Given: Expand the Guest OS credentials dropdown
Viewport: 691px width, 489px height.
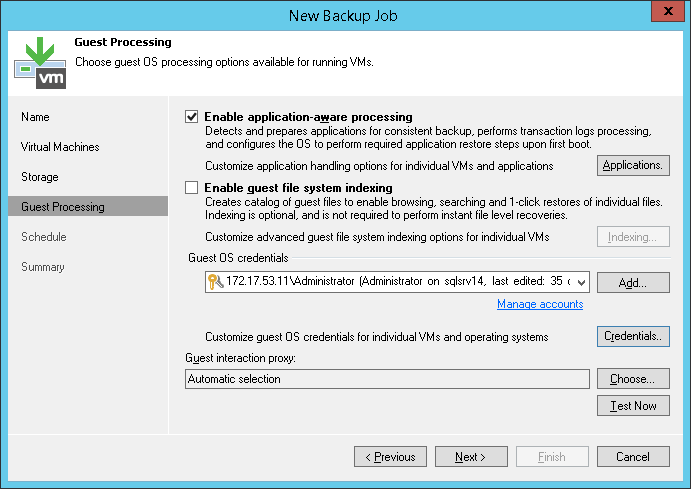Looking at the screenshot, I should pyautogui.click(x=582, y=282).
